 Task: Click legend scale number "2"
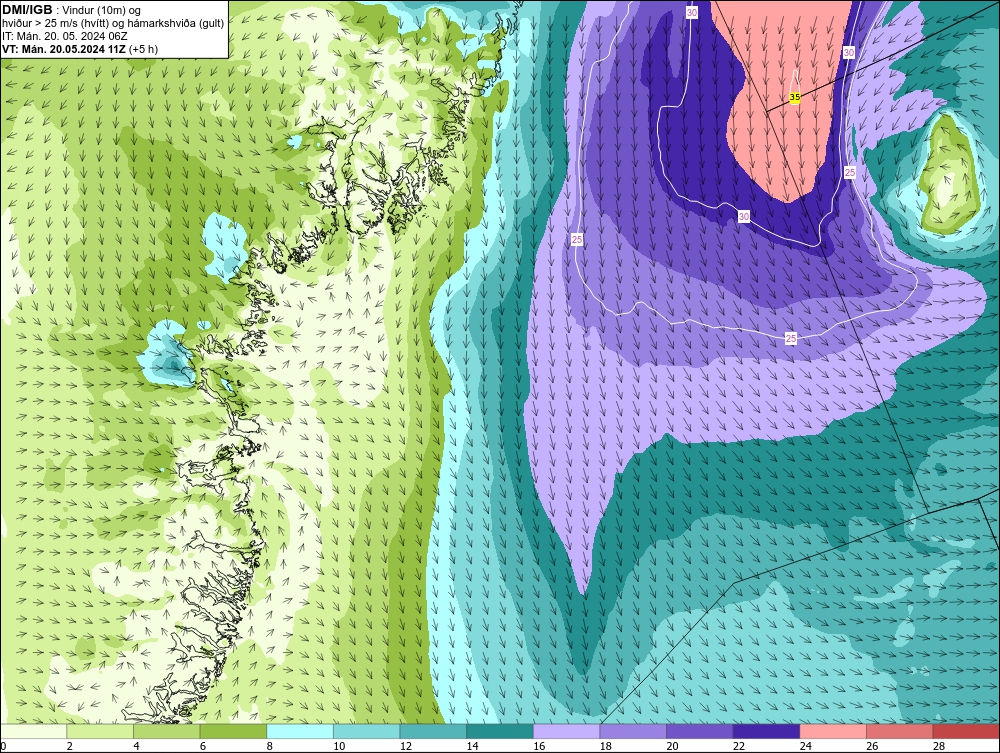[70, 746]
